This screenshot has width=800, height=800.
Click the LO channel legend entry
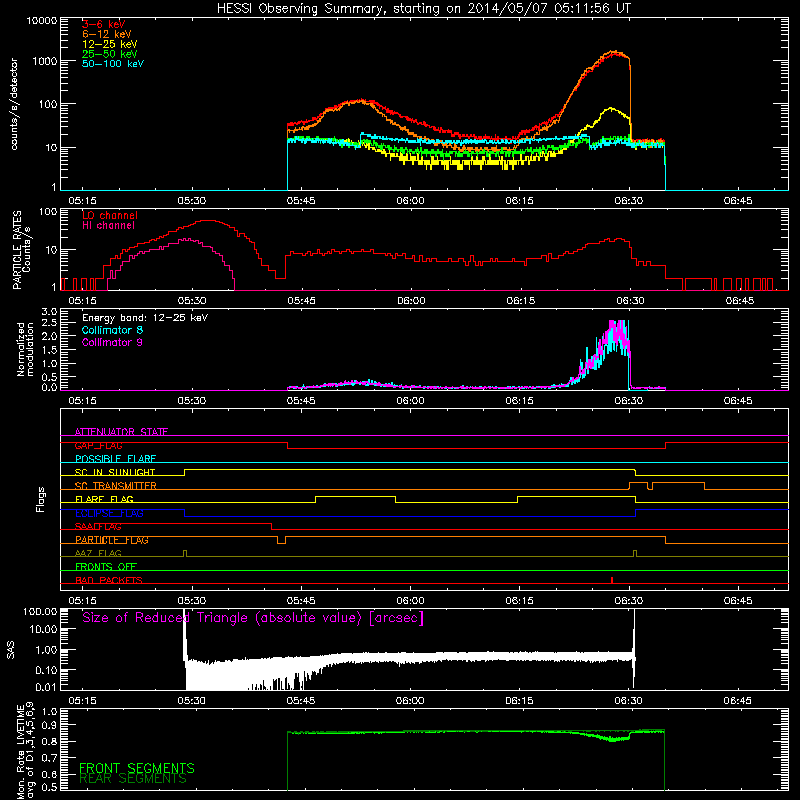110,215
